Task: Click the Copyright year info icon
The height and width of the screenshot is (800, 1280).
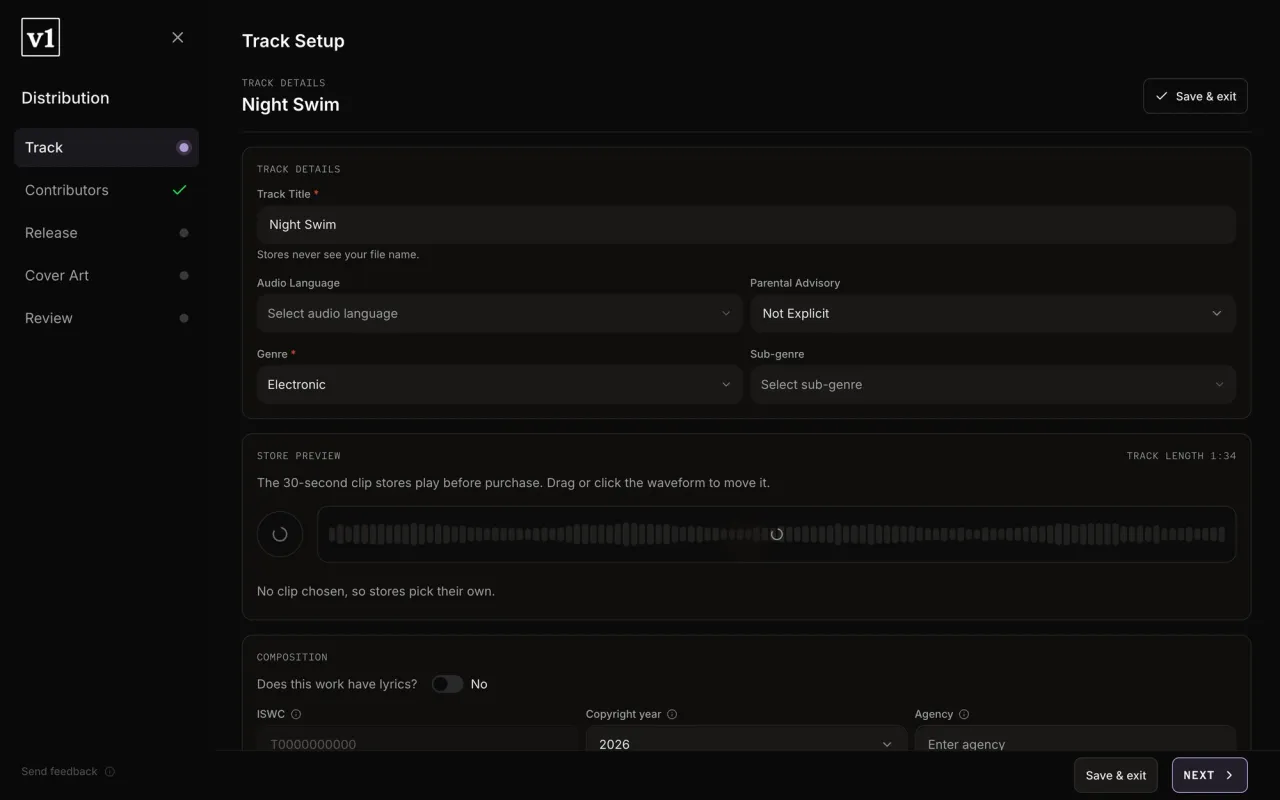Action: click(x=672, y=714)
